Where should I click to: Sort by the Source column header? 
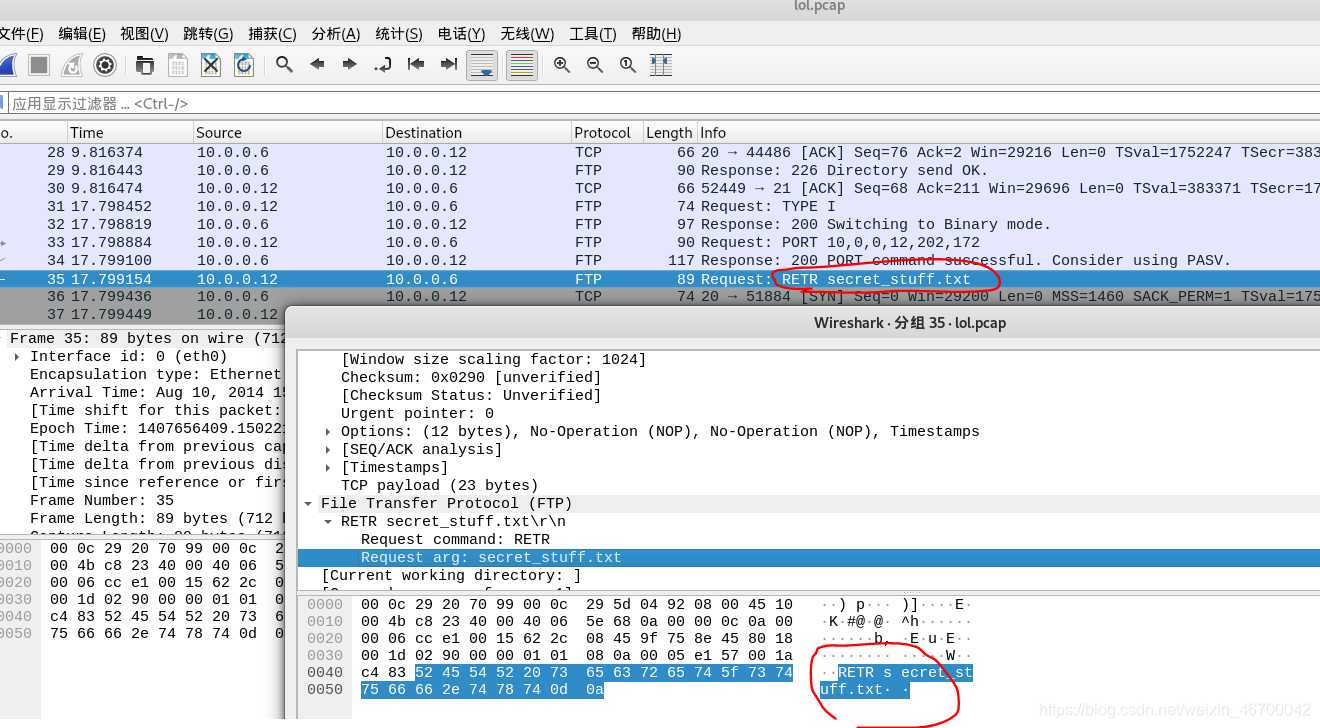point(288,132)
